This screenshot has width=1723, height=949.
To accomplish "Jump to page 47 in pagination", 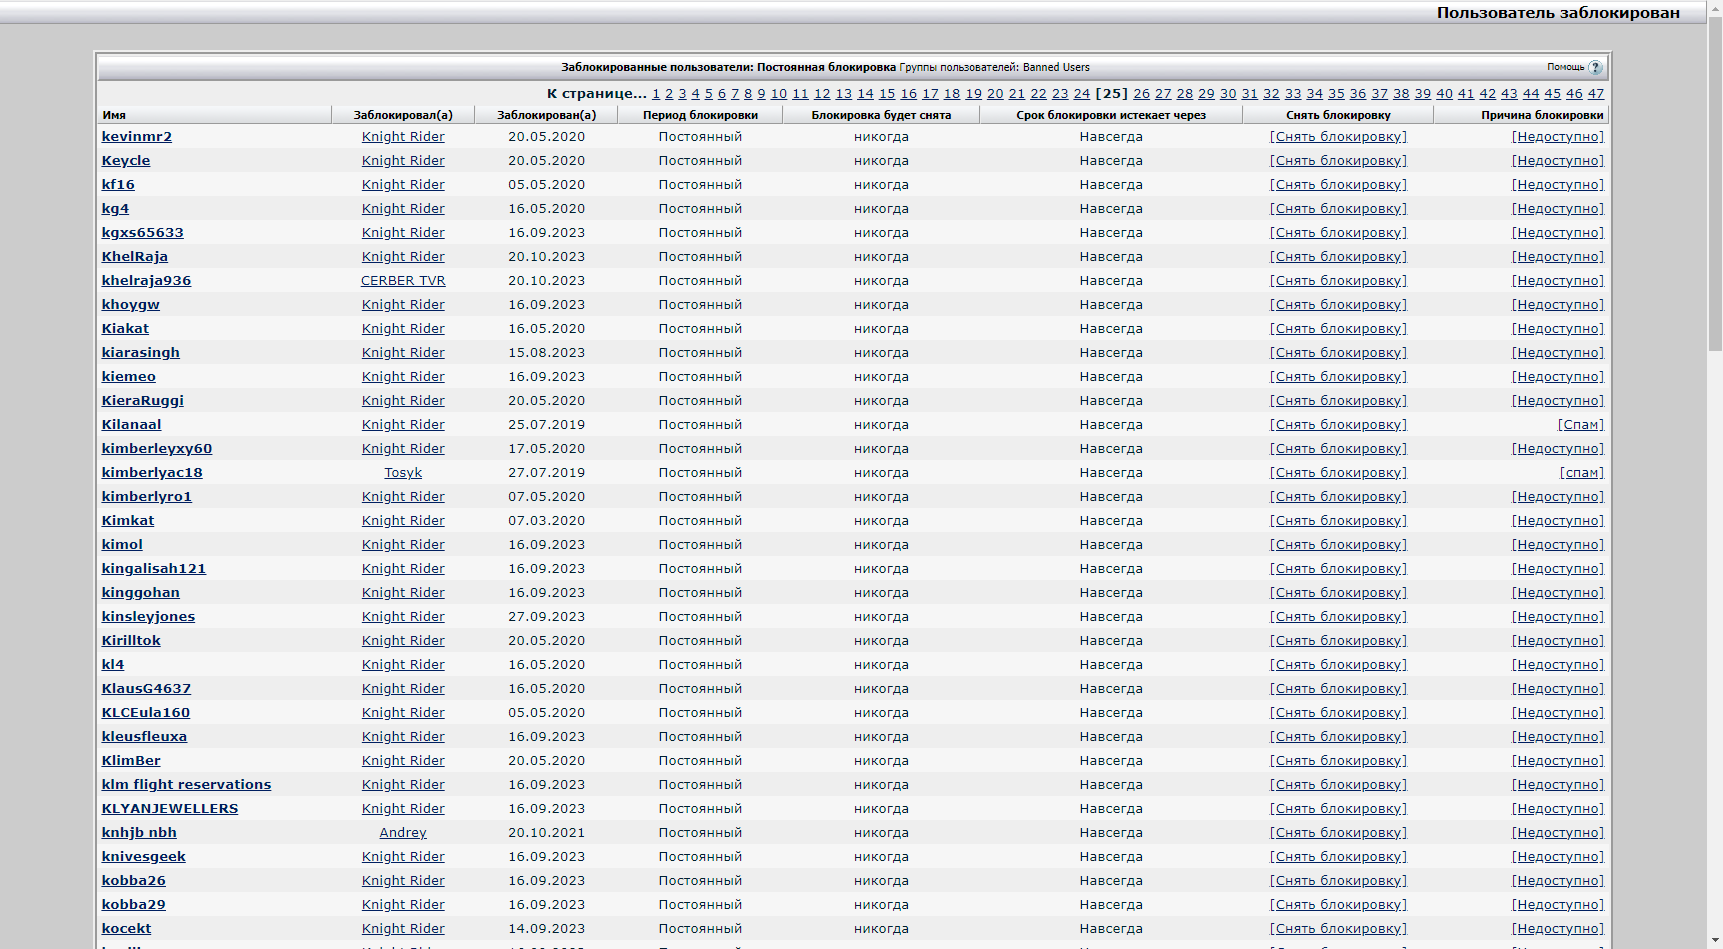I will pos(1595,93).
